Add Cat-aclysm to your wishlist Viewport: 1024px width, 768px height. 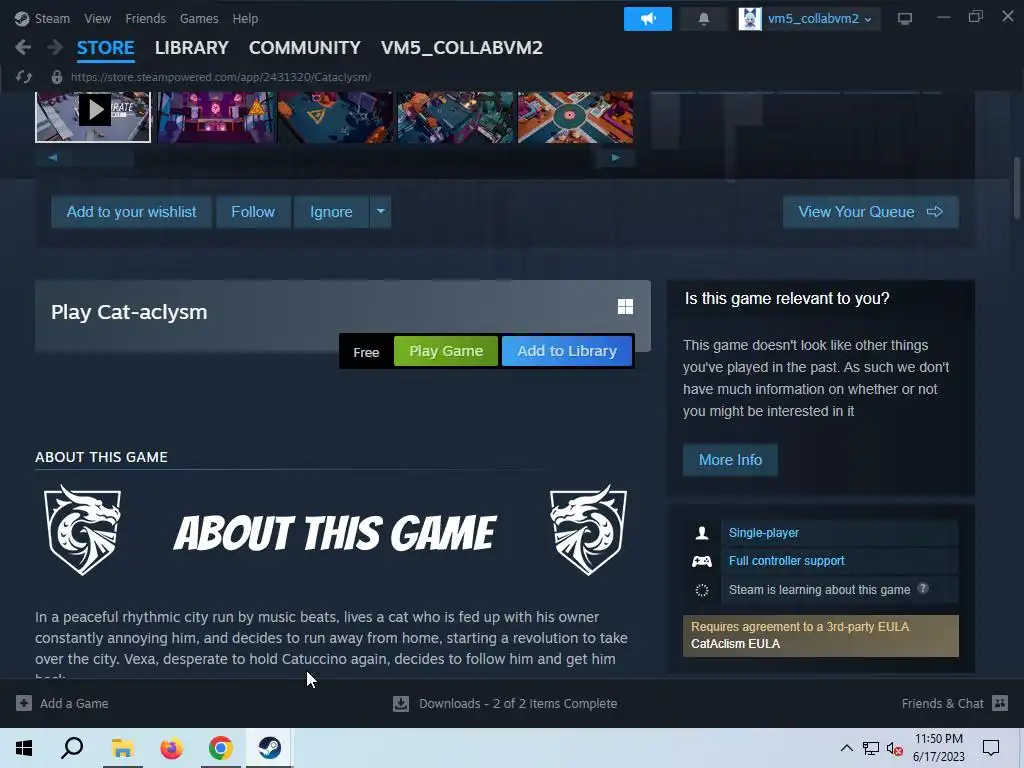[x=131, y=212]
